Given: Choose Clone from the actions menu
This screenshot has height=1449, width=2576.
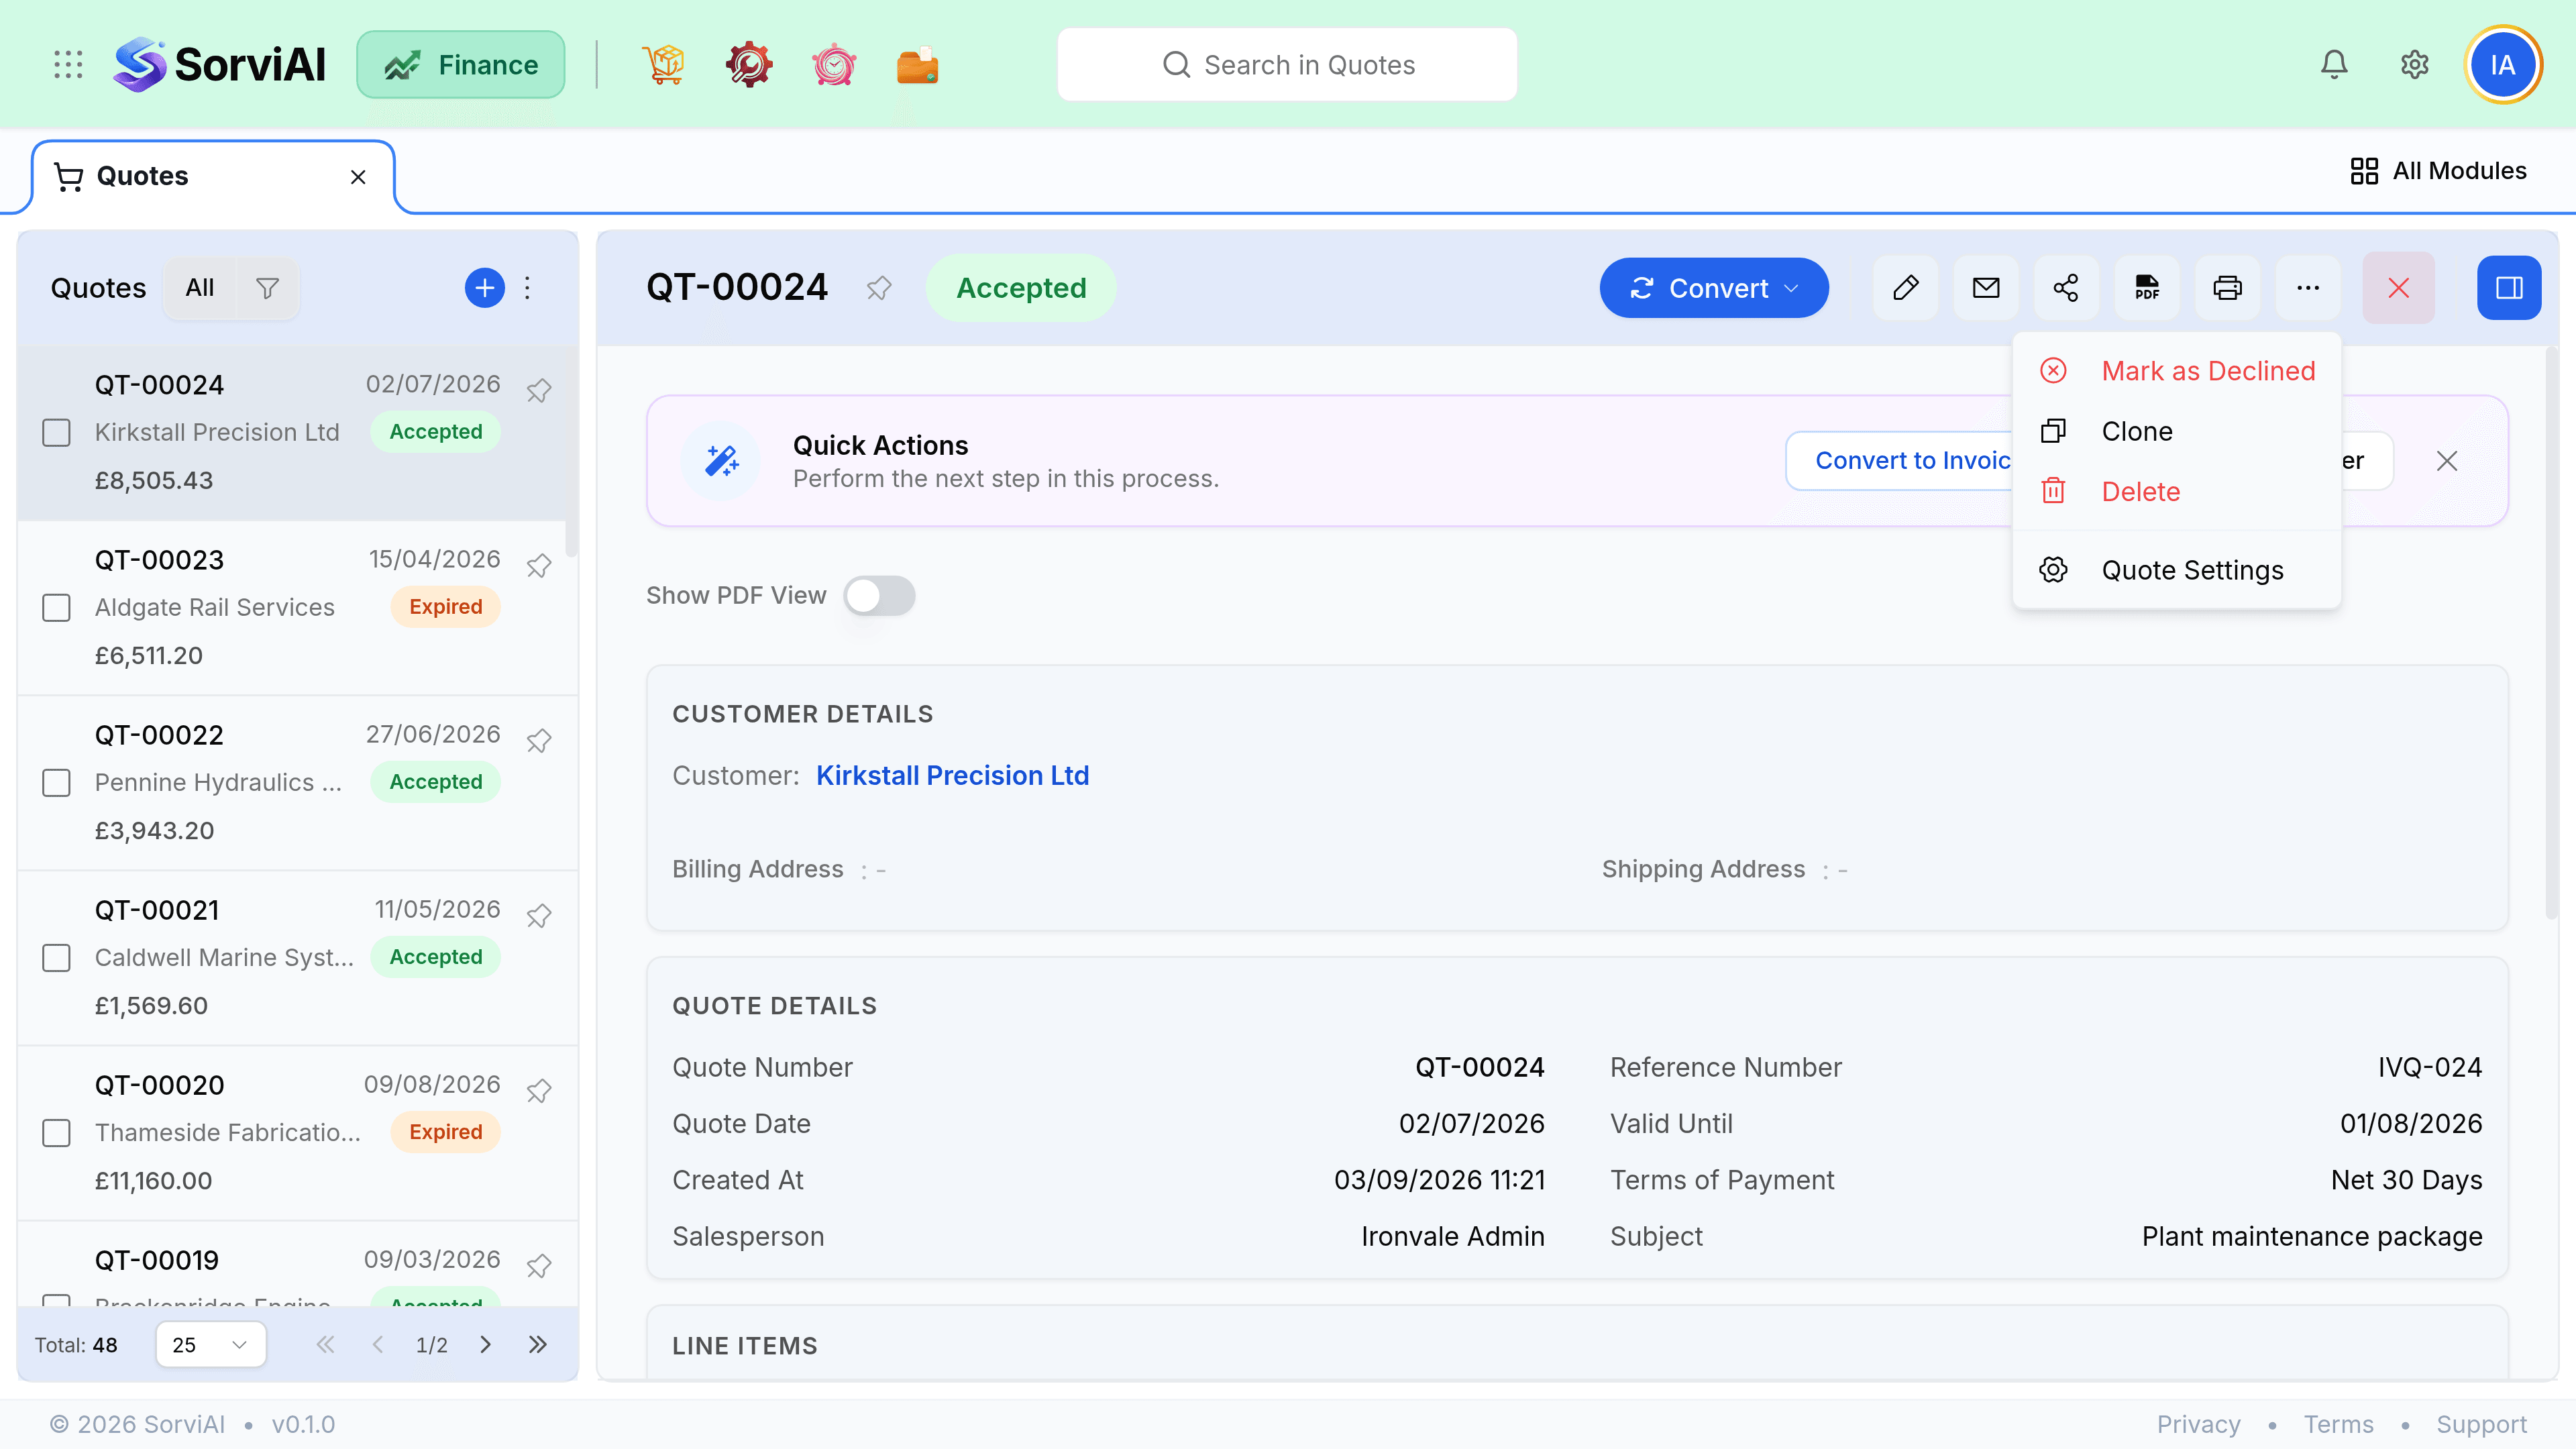Looking at the screenshot, I should pos(2177,431).
